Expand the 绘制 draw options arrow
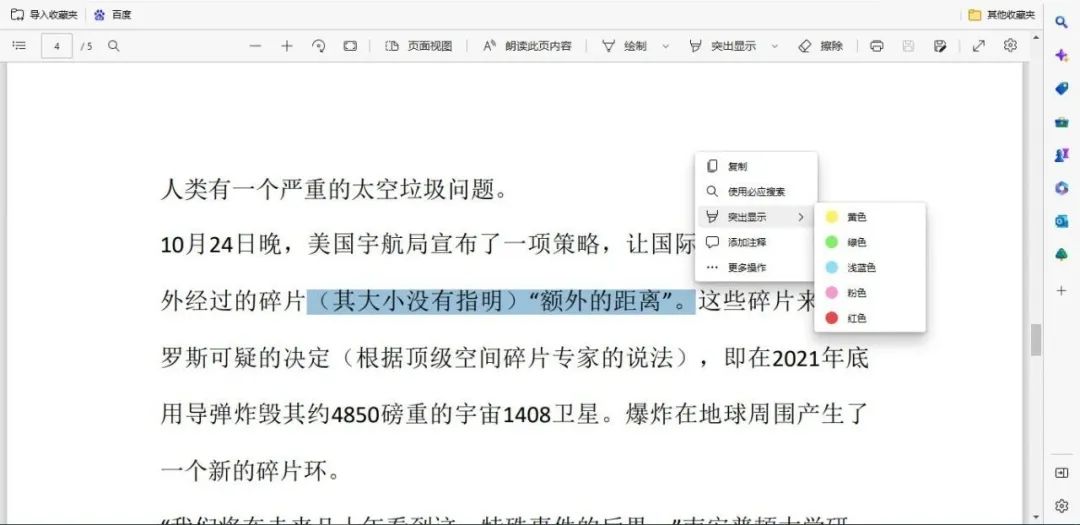 point(665,46)
